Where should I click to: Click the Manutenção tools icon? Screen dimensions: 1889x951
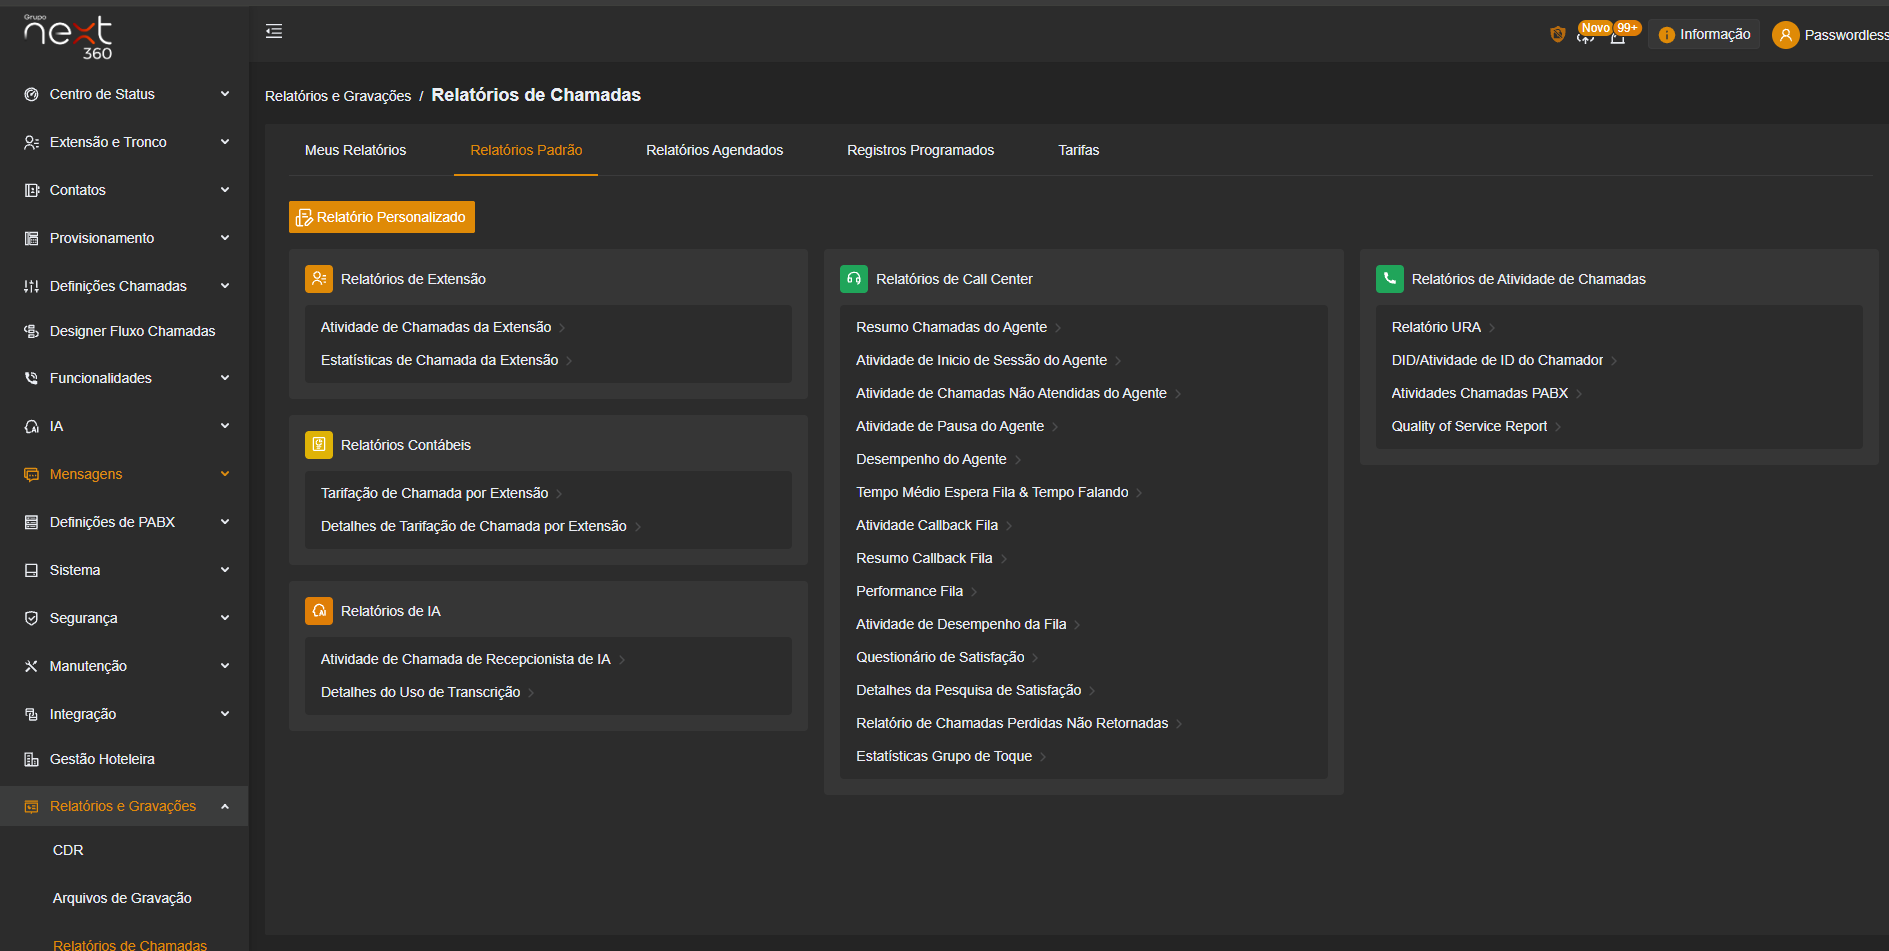coord(31,666)
